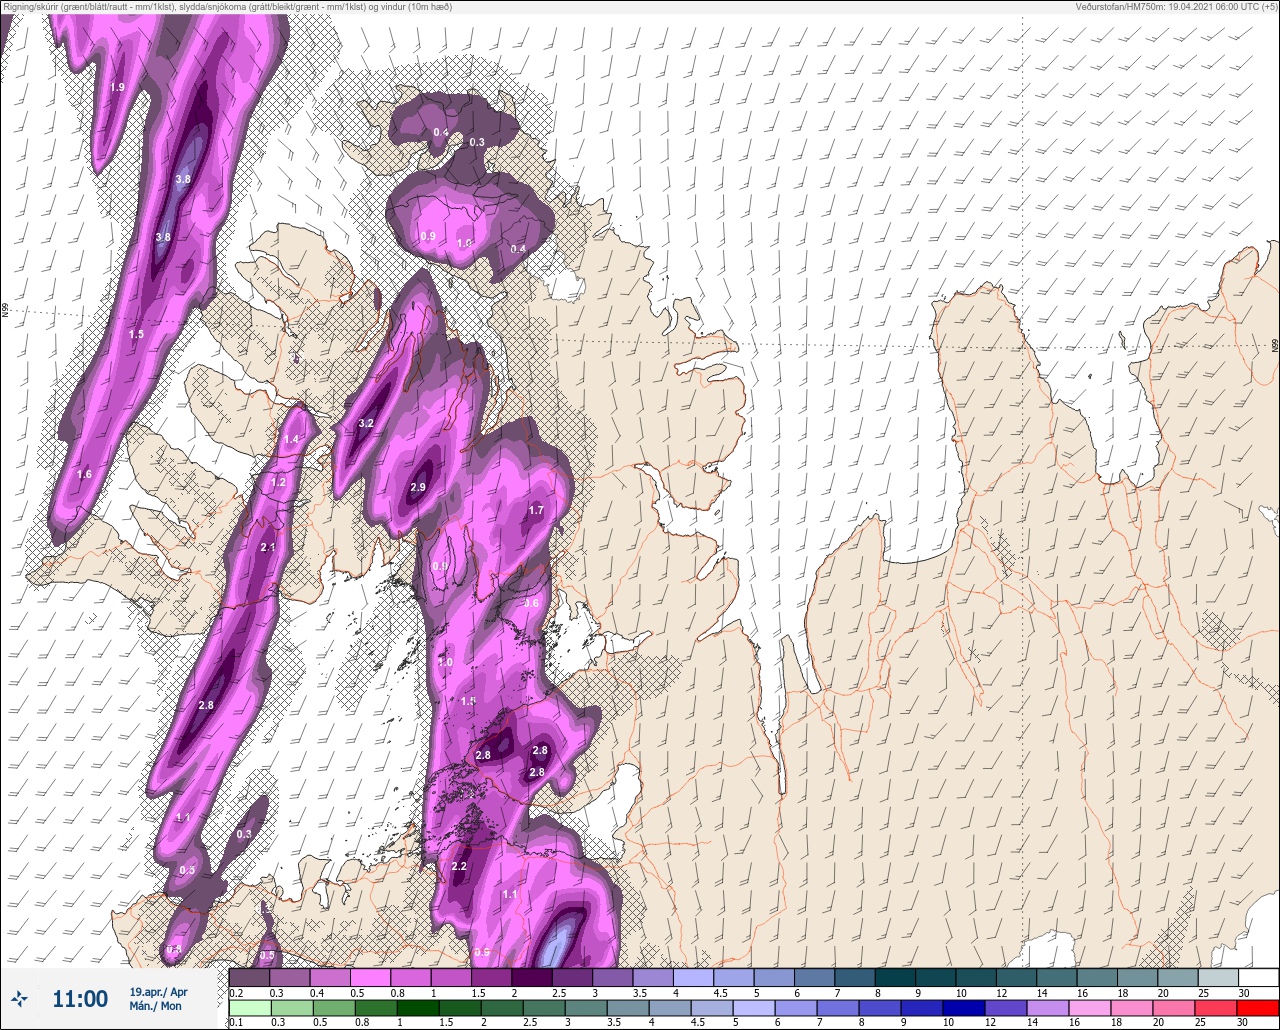Click the dusky purple first swatch in upper legend row
Image resolution: width=1280 pixels, height=1030 pixels.
point(249,976)
